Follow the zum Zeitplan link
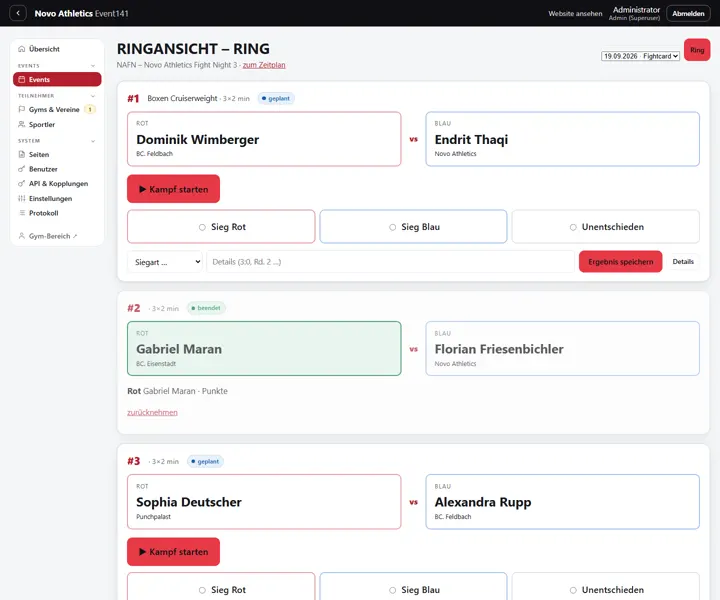The width and height of the screenshot is (720, 600). click(x=264, y=65)
